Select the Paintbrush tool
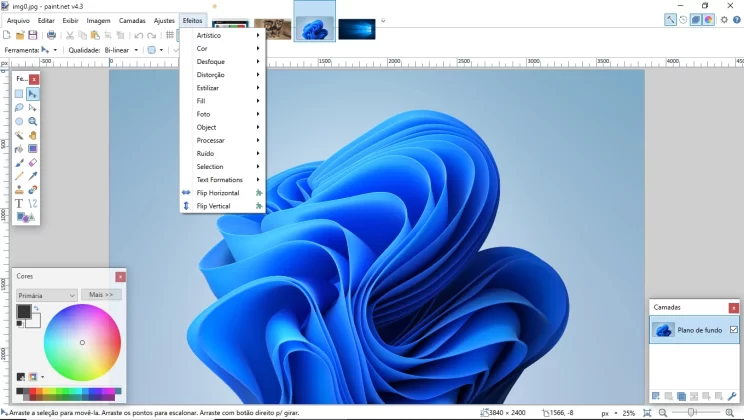 [19, 163]
